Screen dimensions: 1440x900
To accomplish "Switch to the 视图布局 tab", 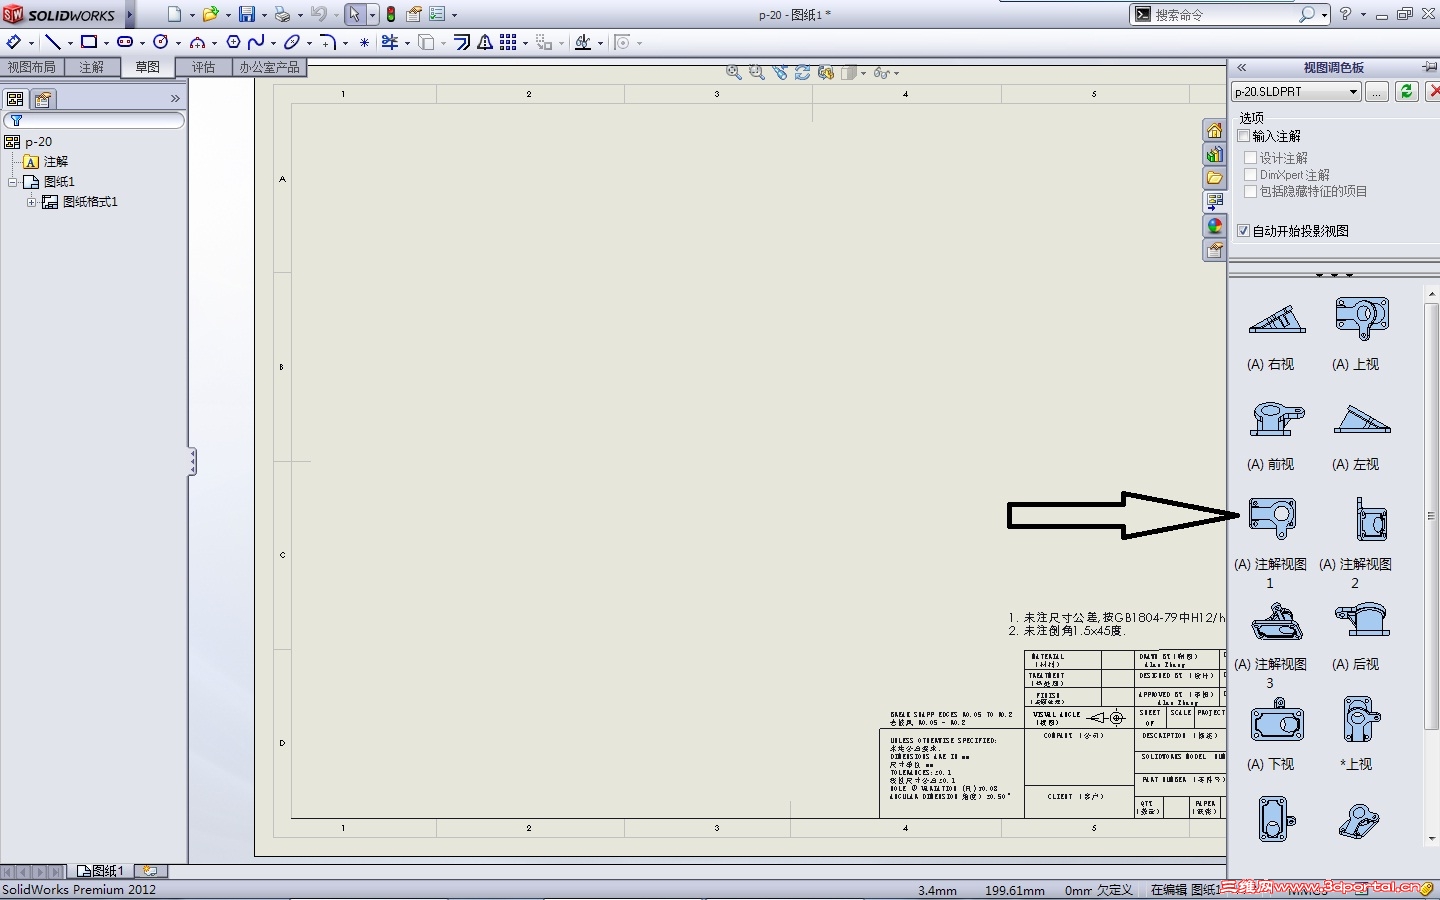I will tap(31, 67).
